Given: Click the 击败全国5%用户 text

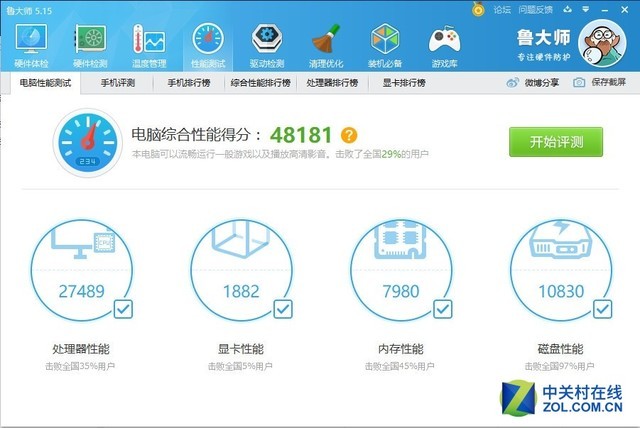Looking at the screenshot, I should [x=240, y=366].
